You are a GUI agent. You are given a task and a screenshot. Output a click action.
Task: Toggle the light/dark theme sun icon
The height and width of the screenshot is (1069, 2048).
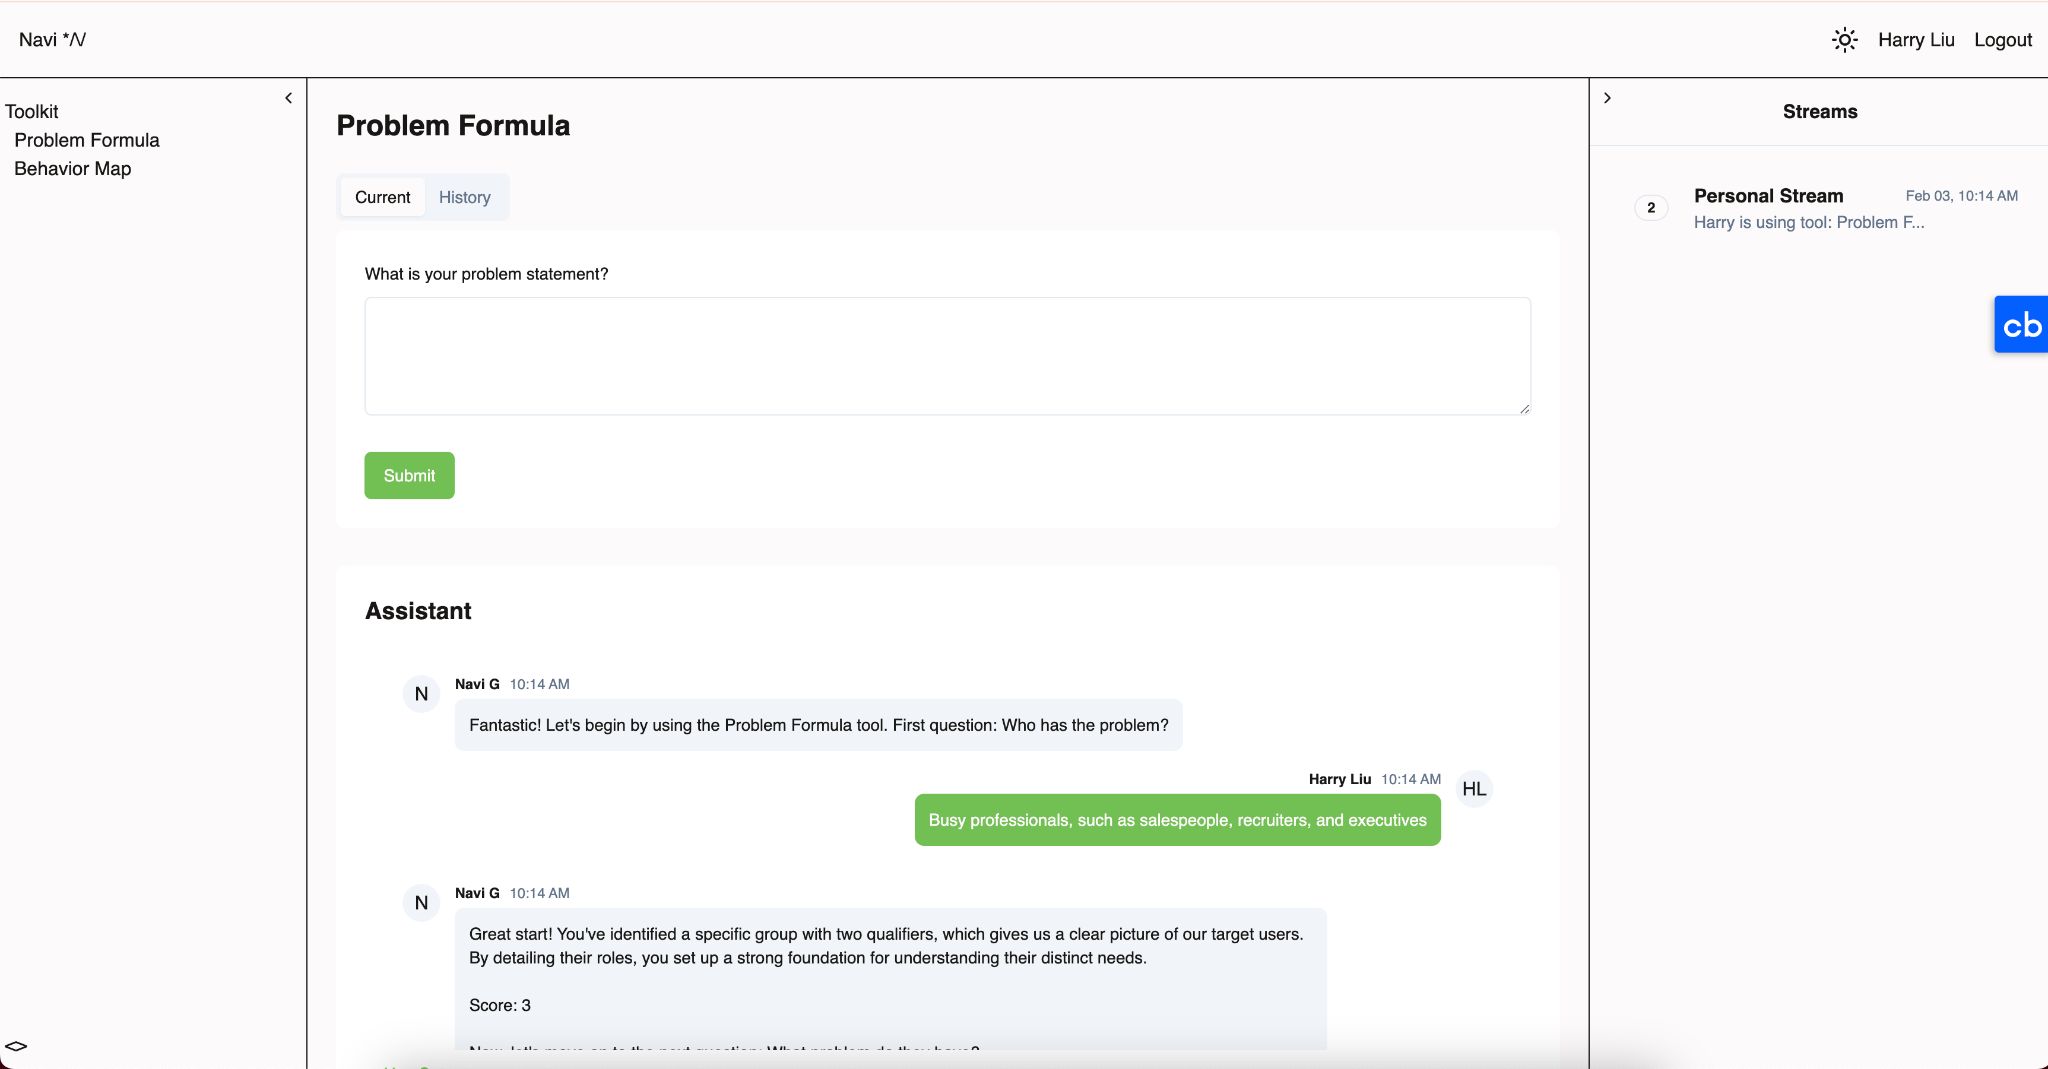pos(1844,40)
